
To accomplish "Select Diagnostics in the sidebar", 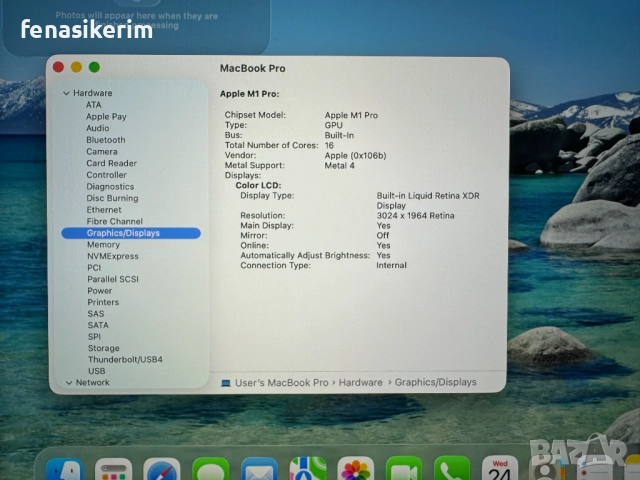I will [110, 187].
